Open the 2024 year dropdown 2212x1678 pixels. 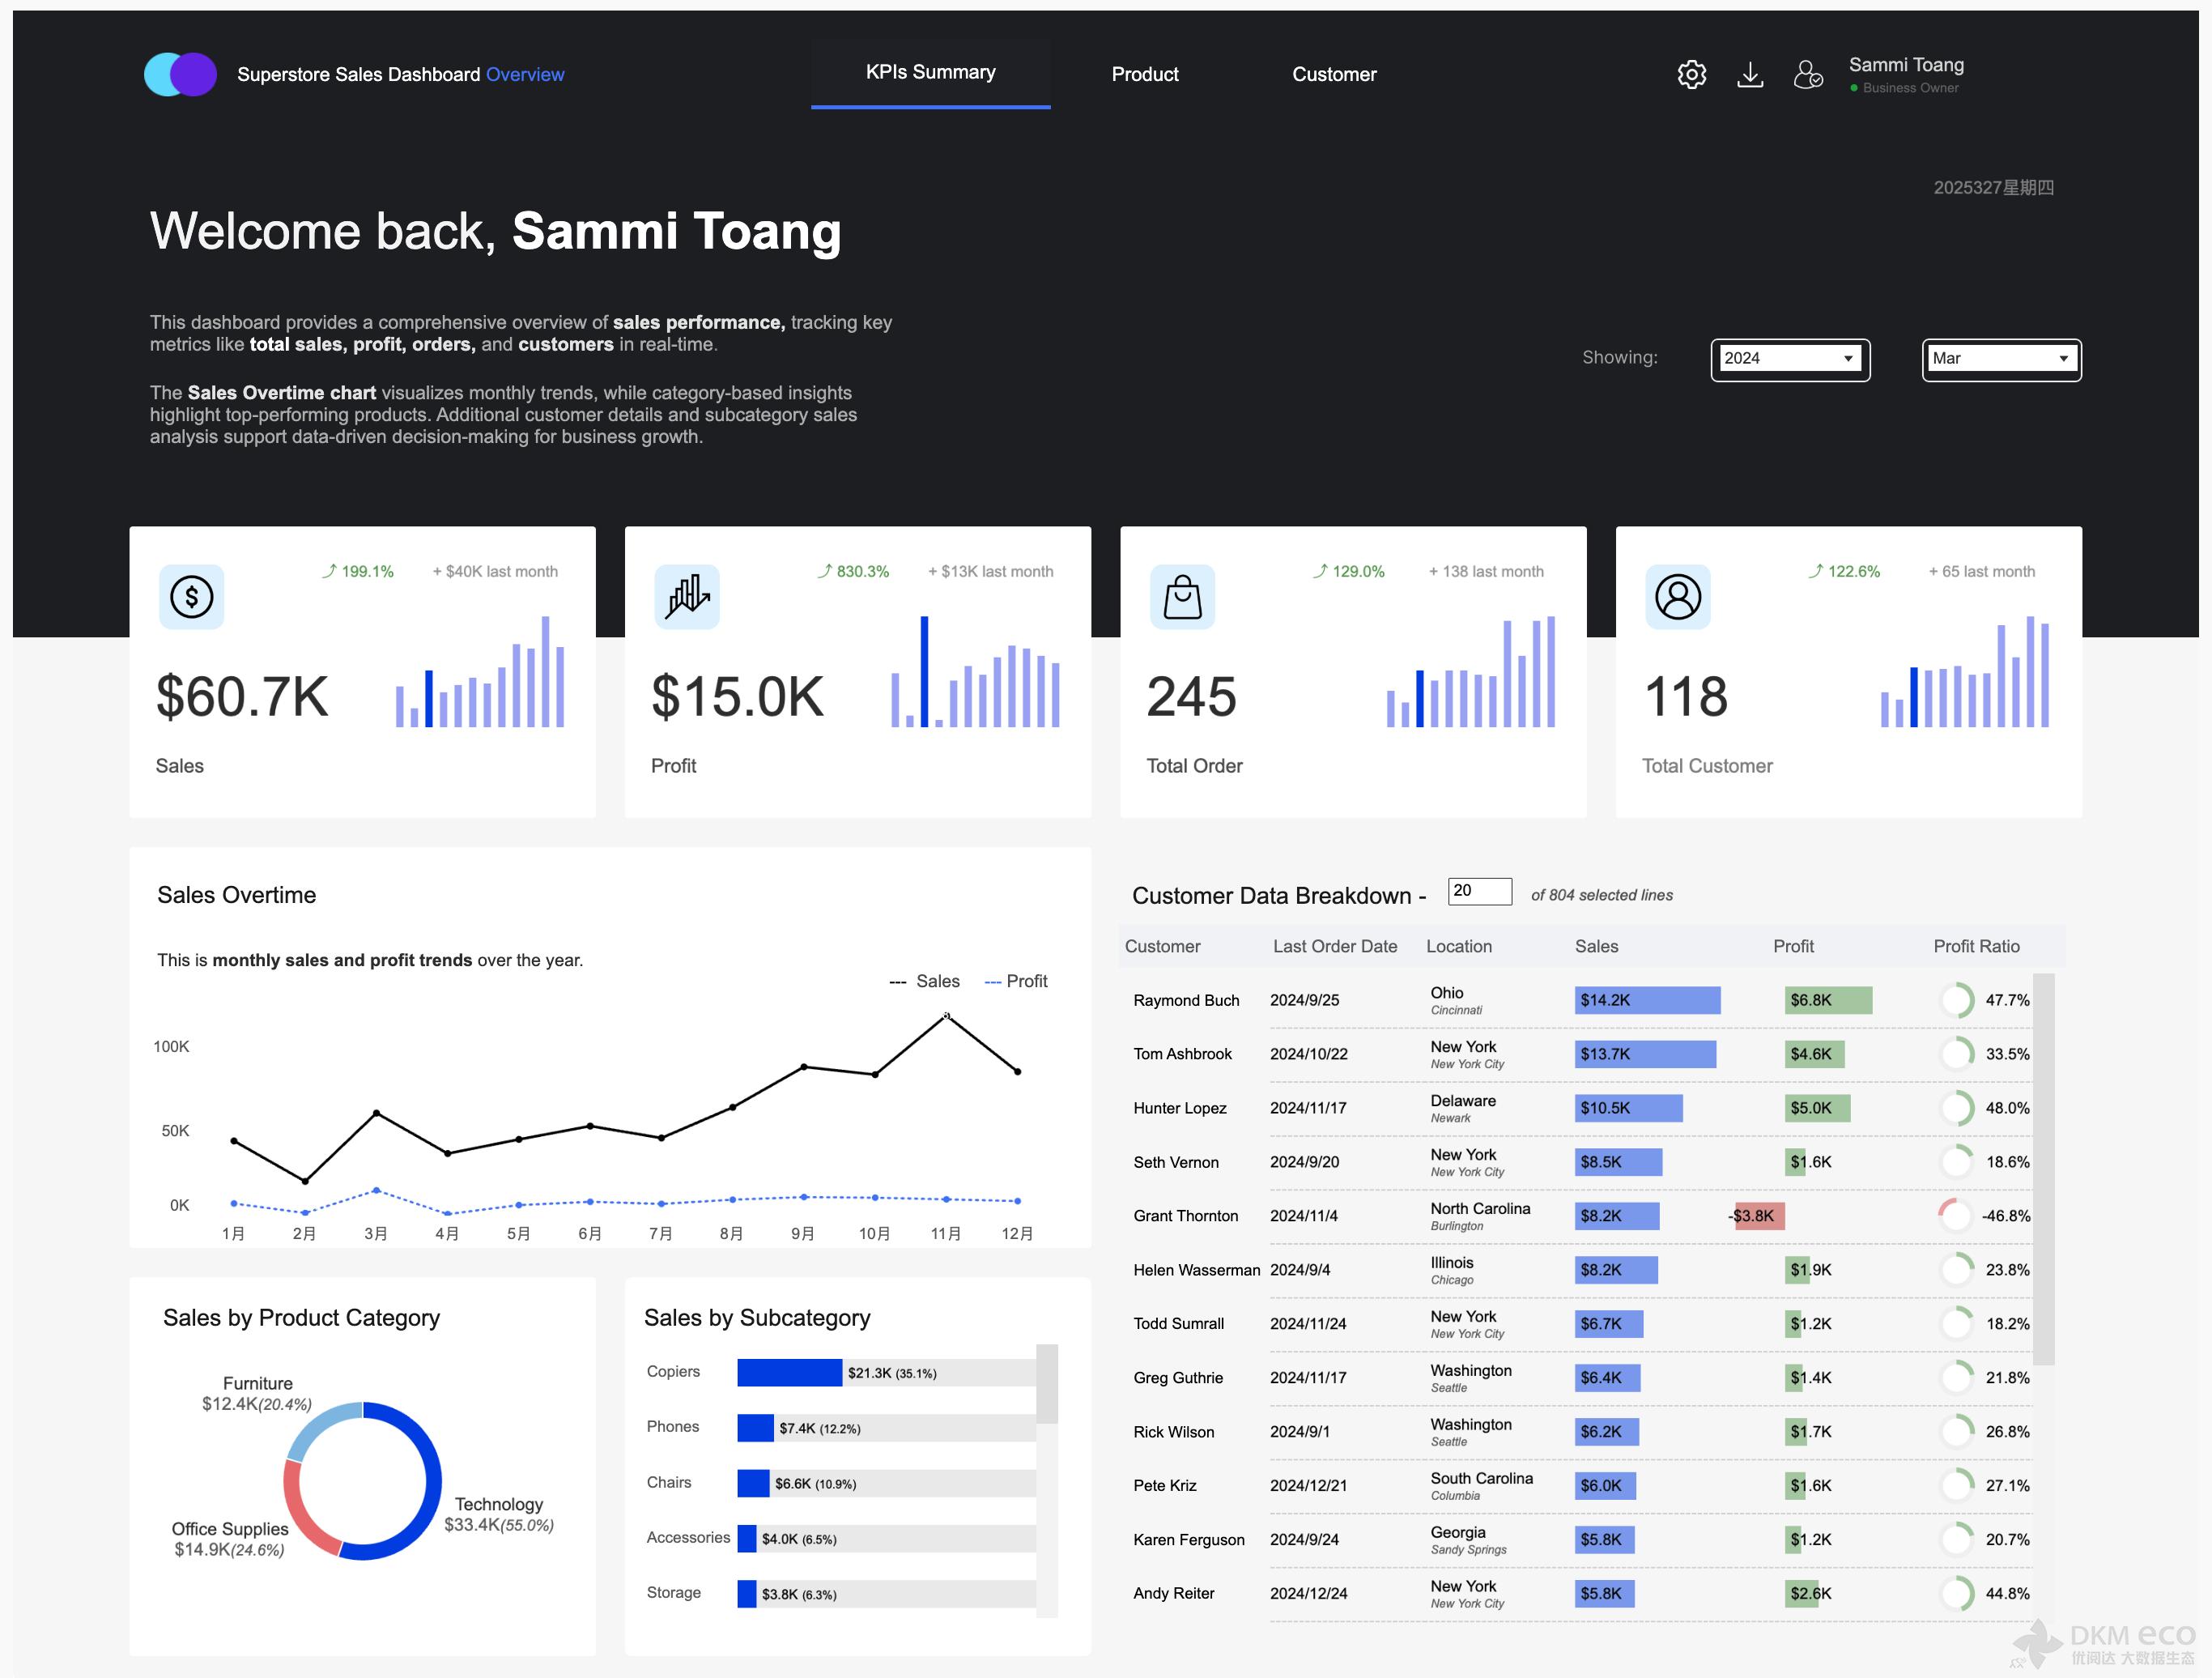tap(1789, 359)
